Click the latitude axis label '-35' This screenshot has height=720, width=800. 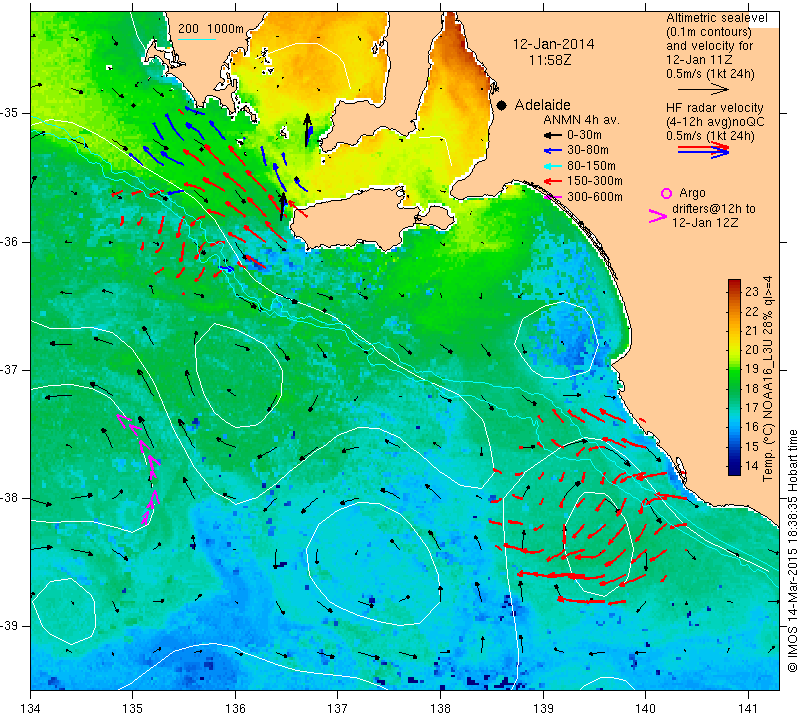point(10,113)
